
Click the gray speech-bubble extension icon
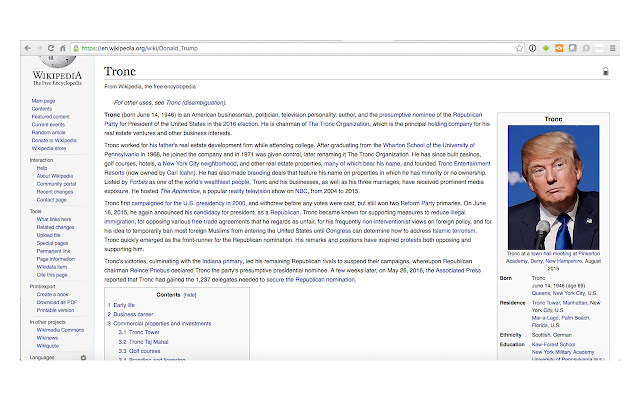point(586,48)
